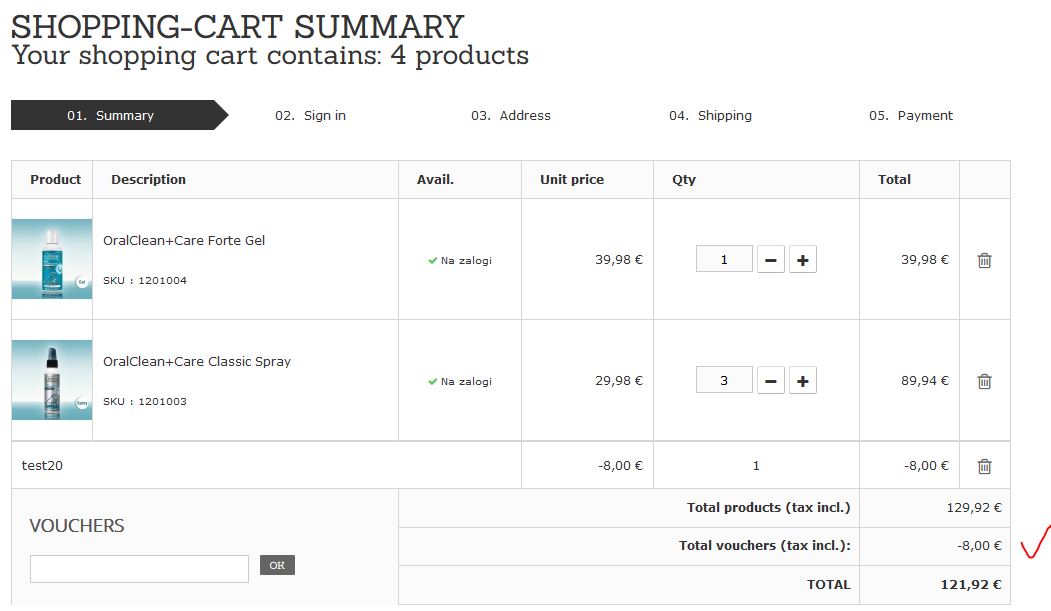This screenshot has width=1051, height=611.
Task: Increase Forte Gel quantity with plus
Action: [x=802, y=260]
